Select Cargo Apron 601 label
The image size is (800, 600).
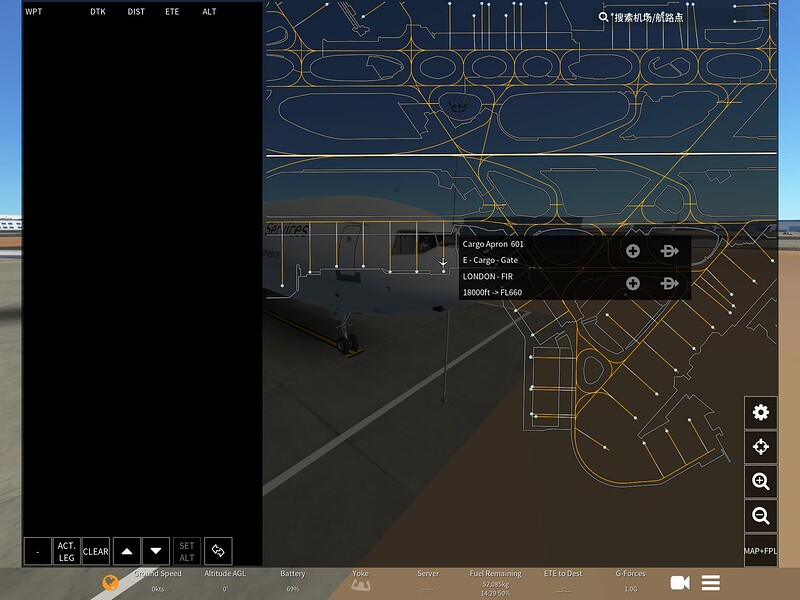493,244
